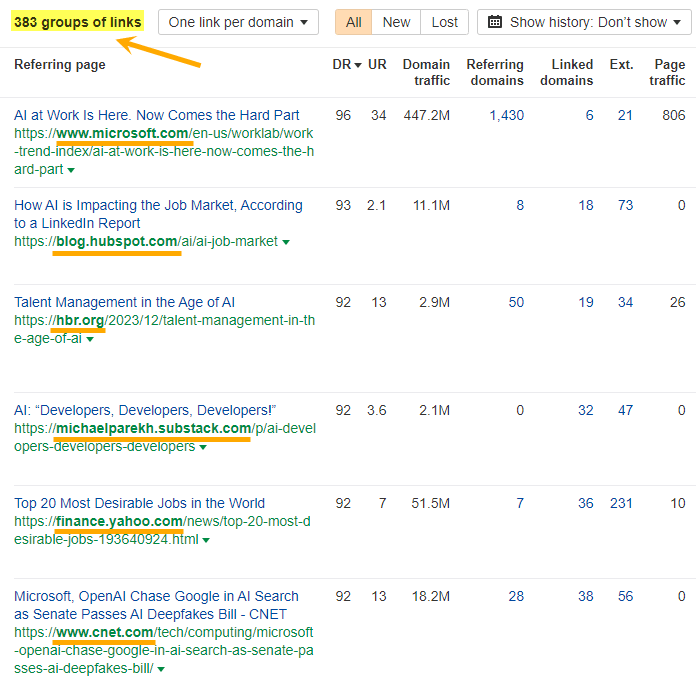
Task: Expand the finance.yahoo.com URL dropdown arrow
Action: tap(206, 541)
